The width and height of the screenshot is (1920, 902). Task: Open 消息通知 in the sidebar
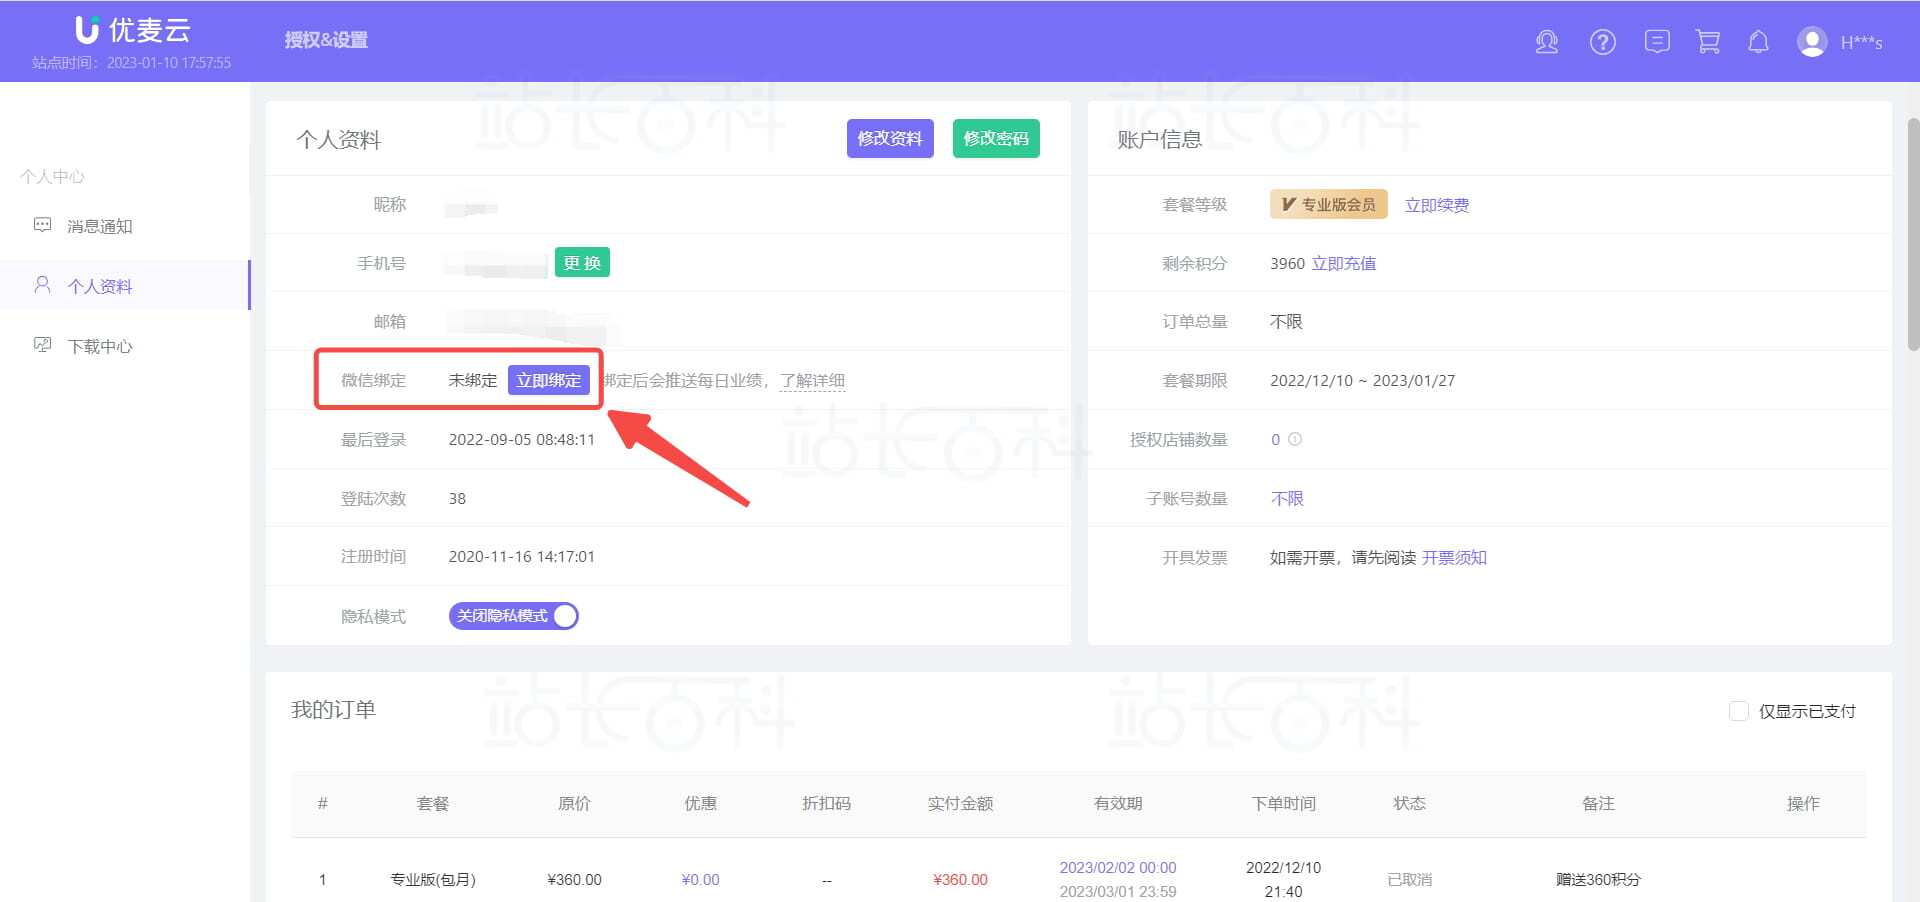coord(99,226)
